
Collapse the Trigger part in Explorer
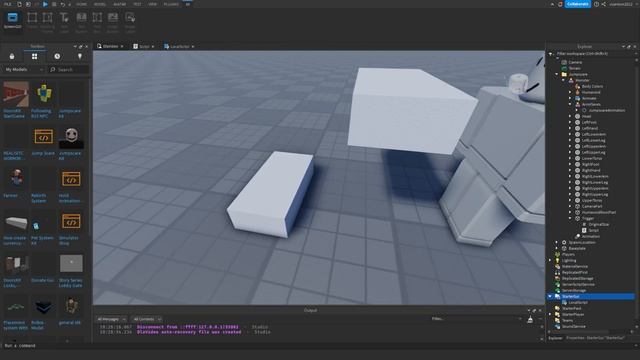tap(570, 218)
